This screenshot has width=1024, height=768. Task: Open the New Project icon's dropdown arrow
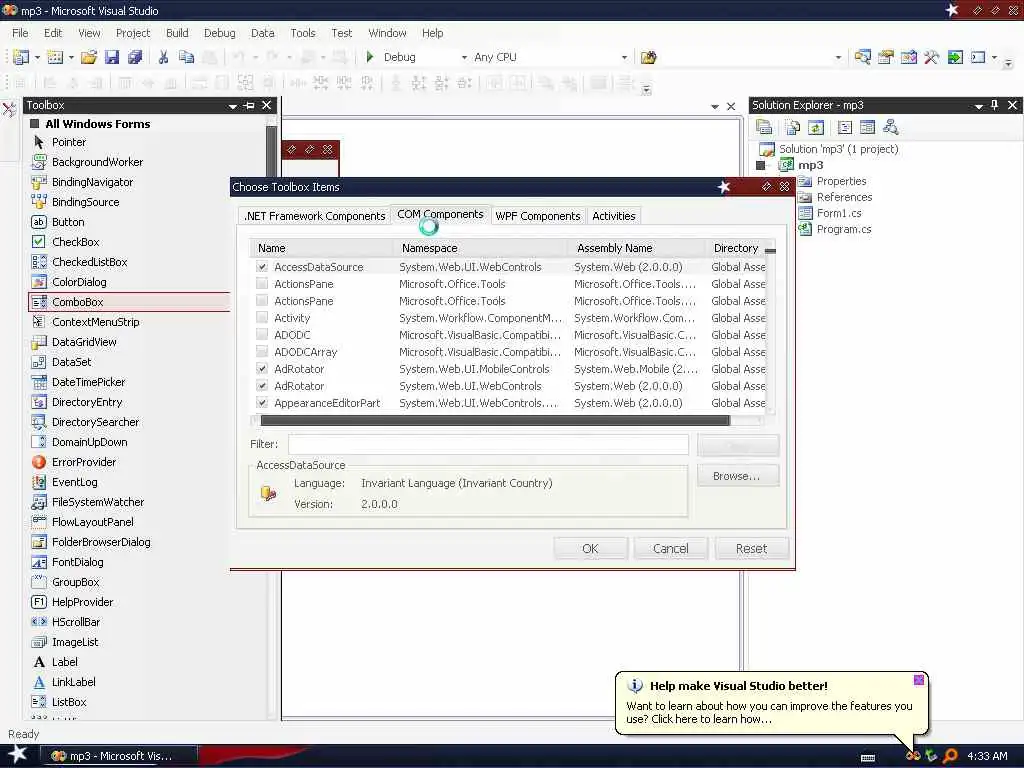(x=37, y=57)
